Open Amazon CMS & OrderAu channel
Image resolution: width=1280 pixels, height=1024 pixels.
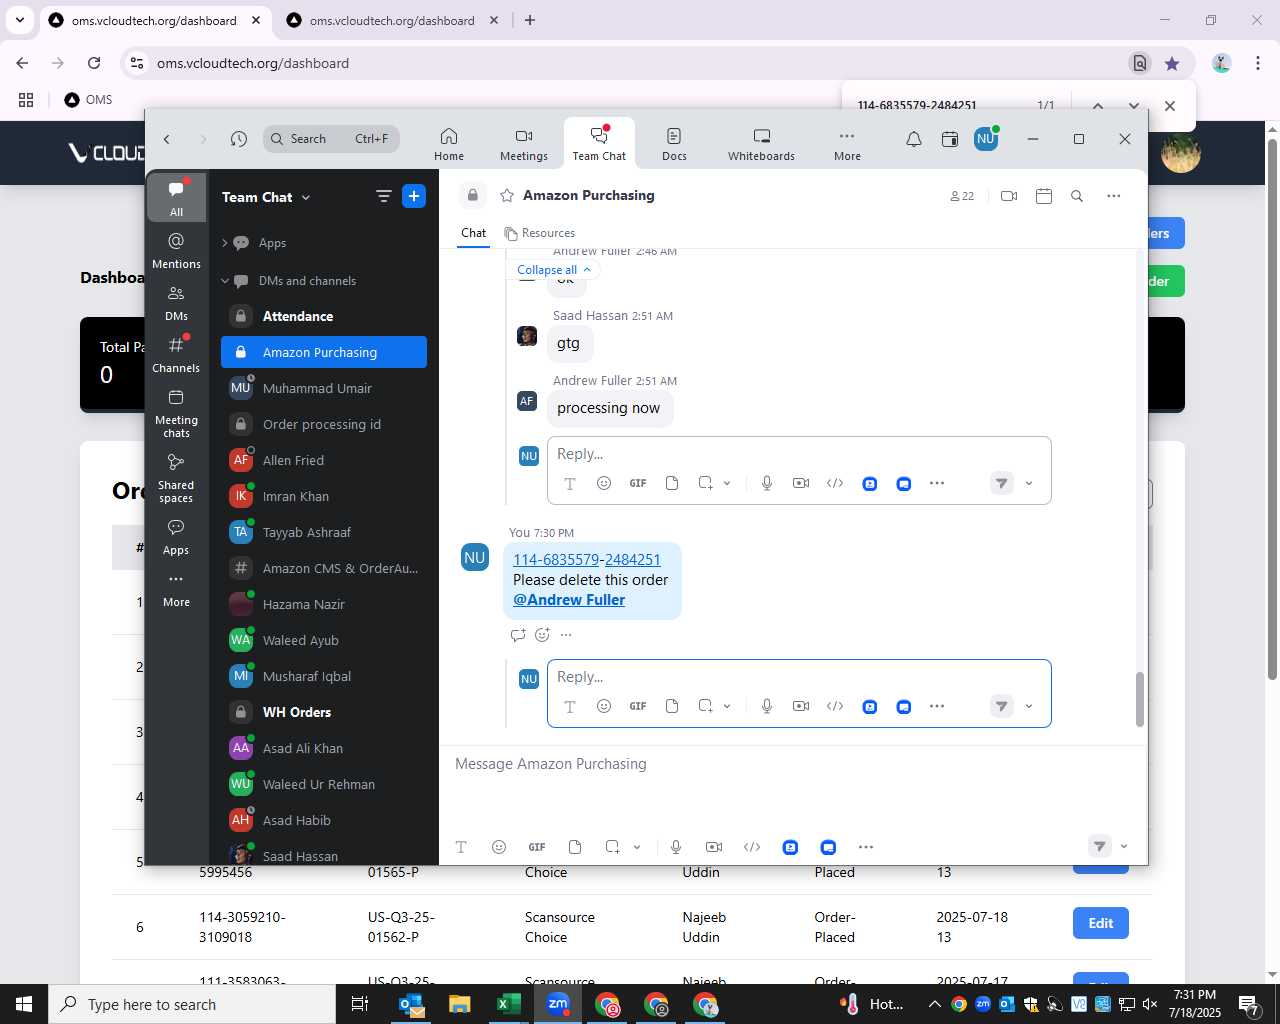click(324, 568)
